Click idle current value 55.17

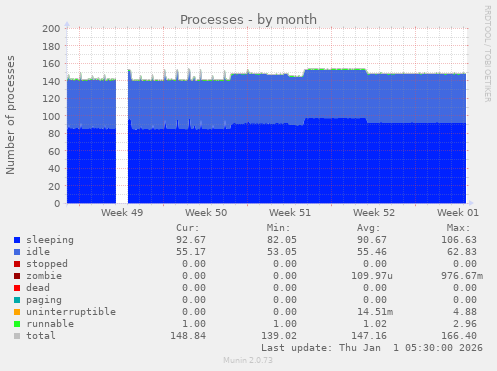pyautogui.click(x=191, y=252)
